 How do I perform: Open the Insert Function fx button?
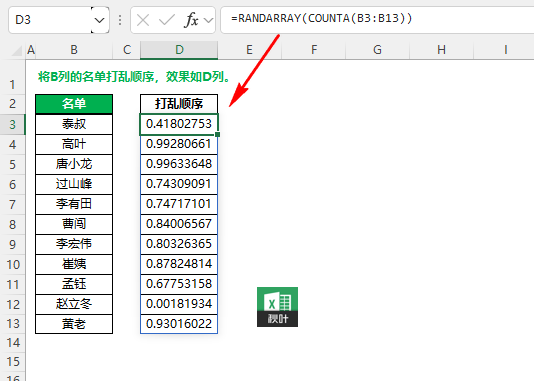191,20
